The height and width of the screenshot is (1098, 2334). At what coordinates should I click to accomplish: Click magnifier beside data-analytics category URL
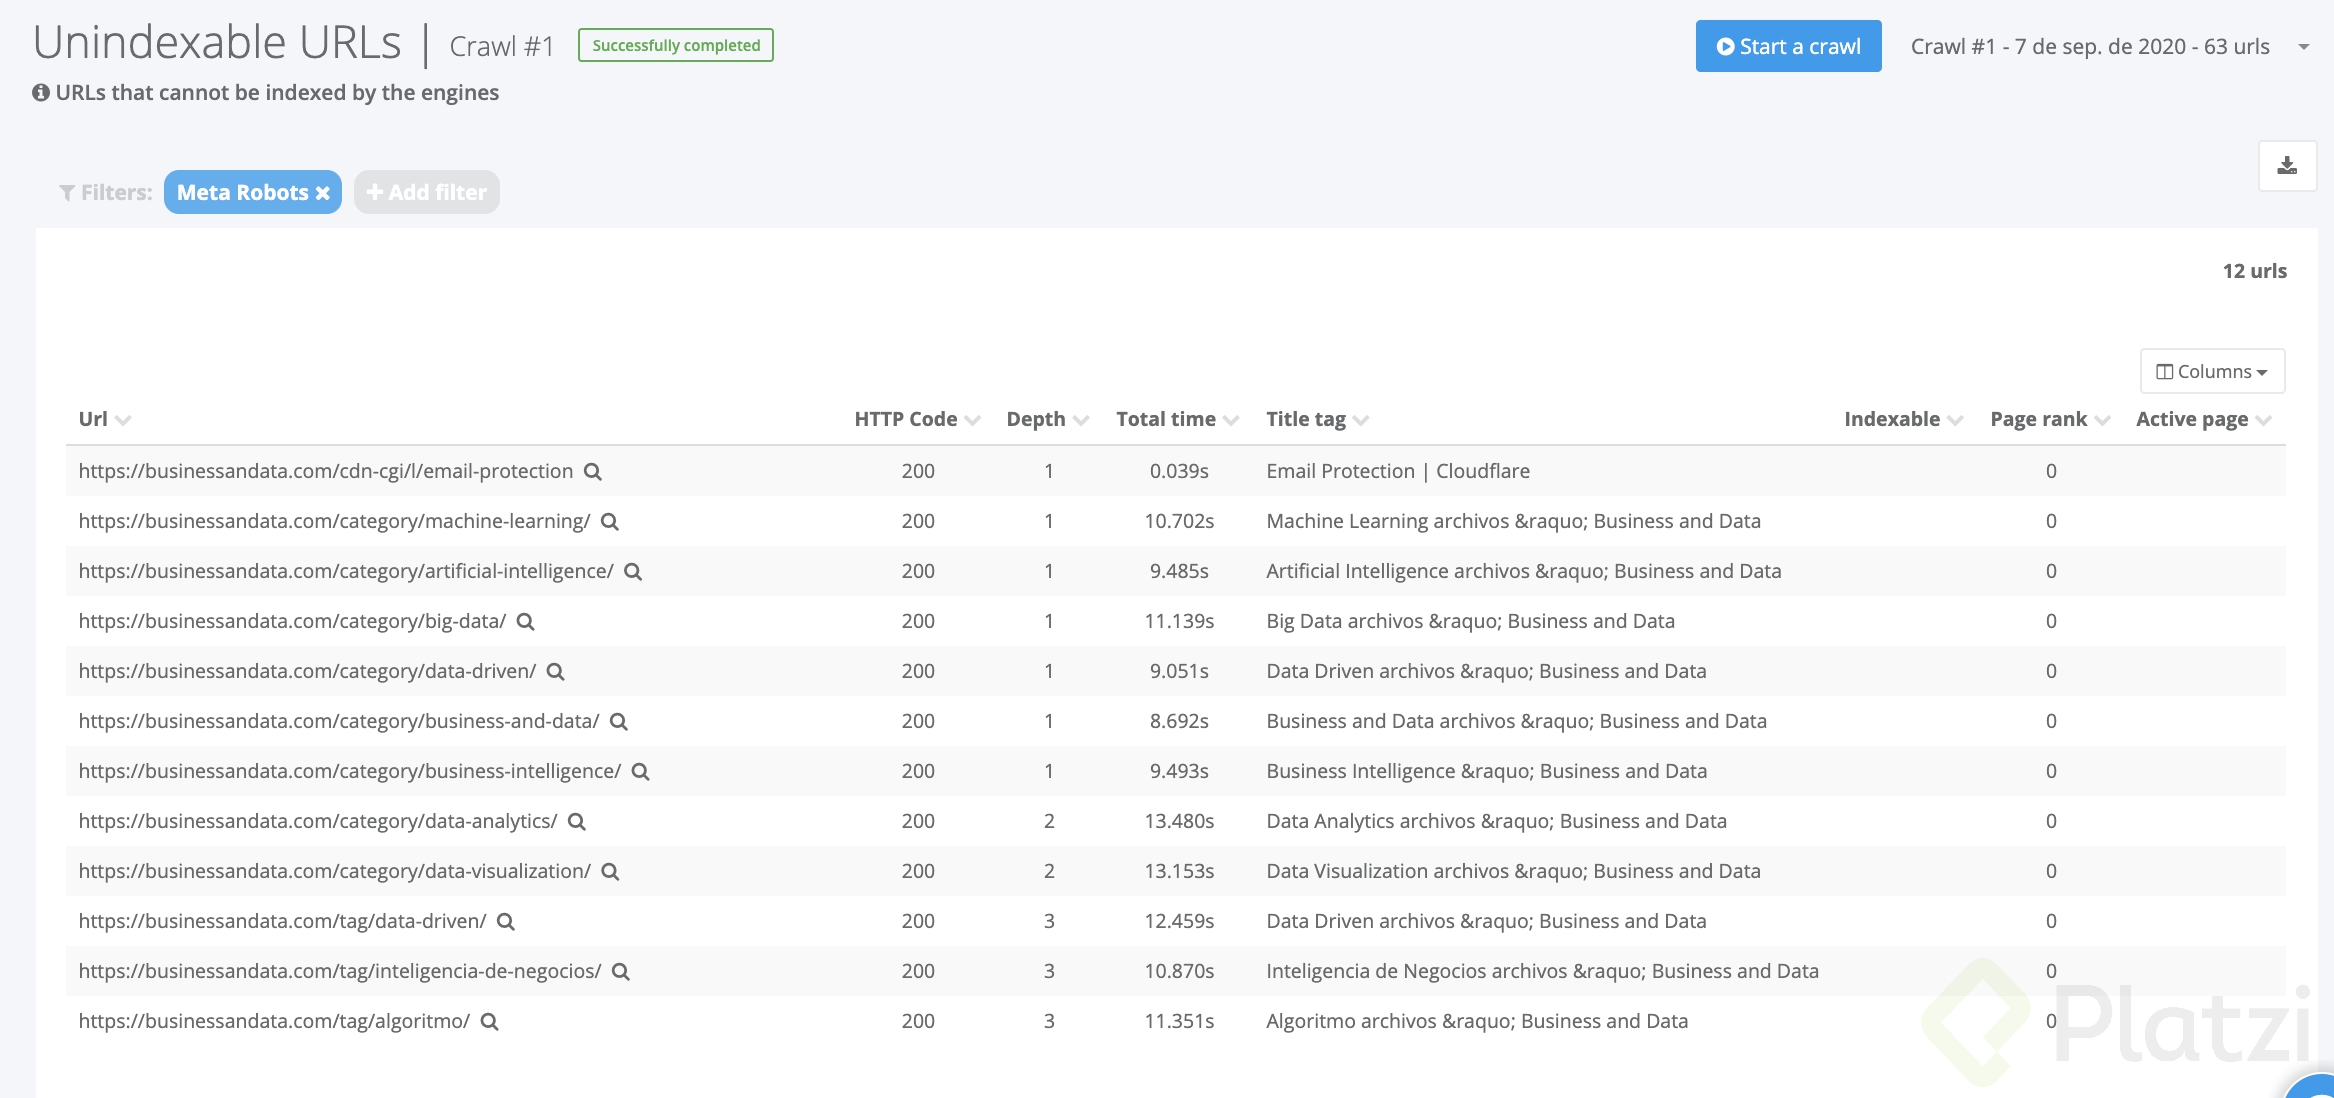[577, 822]
